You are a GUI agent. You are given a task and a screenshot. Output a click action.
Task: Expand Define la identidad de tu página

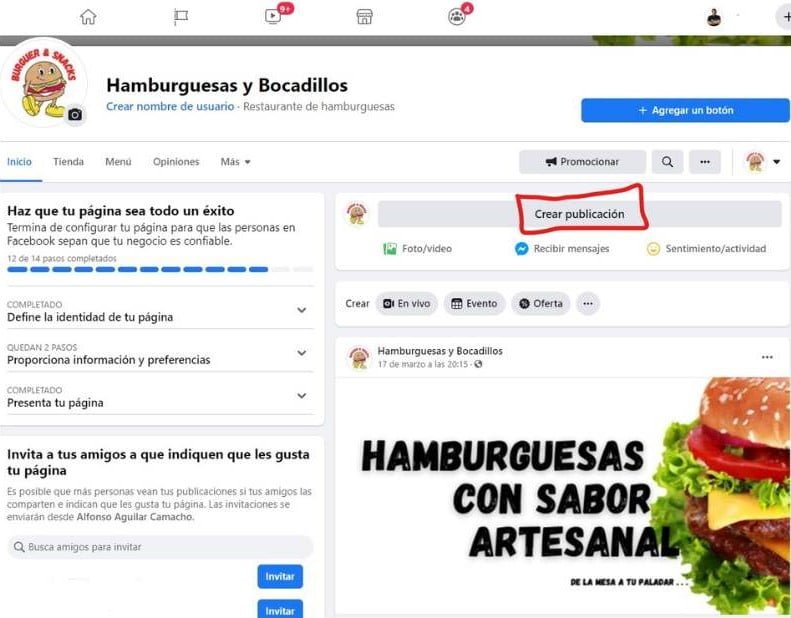[160, 311]
